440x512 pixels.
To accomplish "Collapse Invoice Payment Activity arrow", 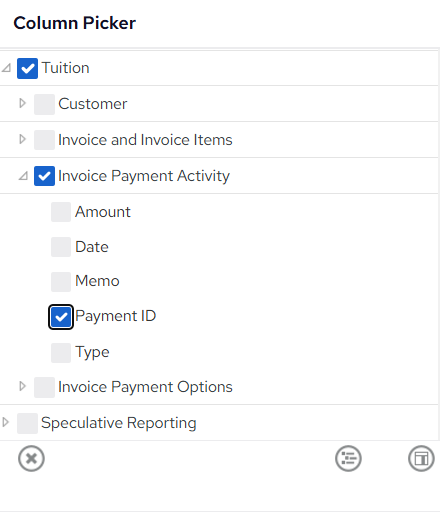I will (x=23, y=176).
